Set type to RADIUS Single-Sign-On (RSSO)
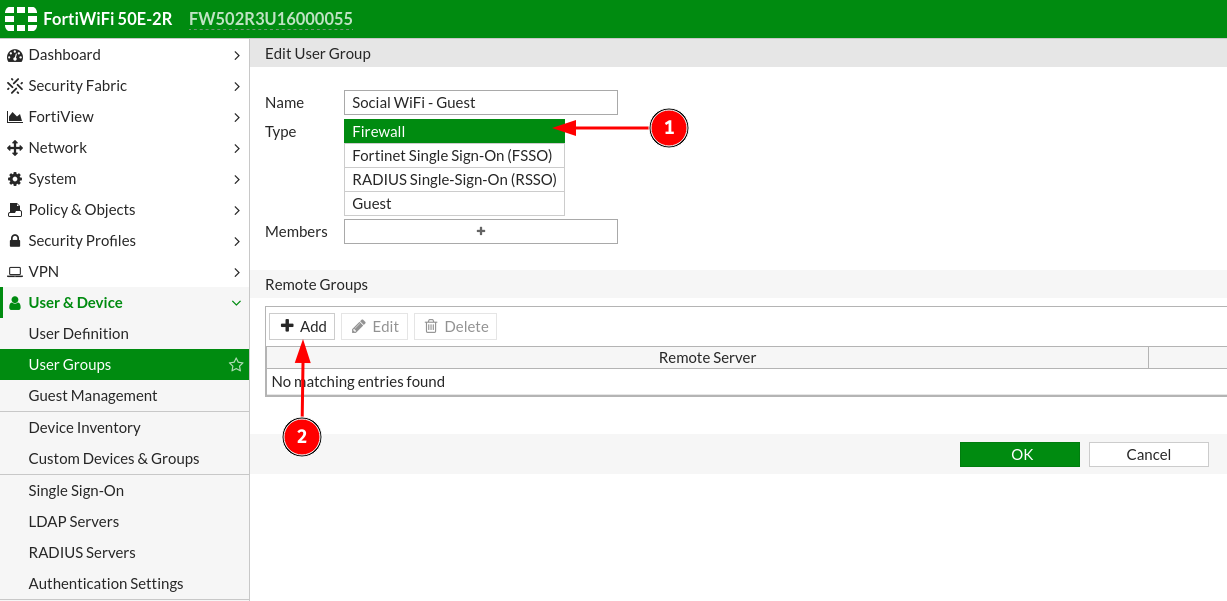 pos(454,180)
